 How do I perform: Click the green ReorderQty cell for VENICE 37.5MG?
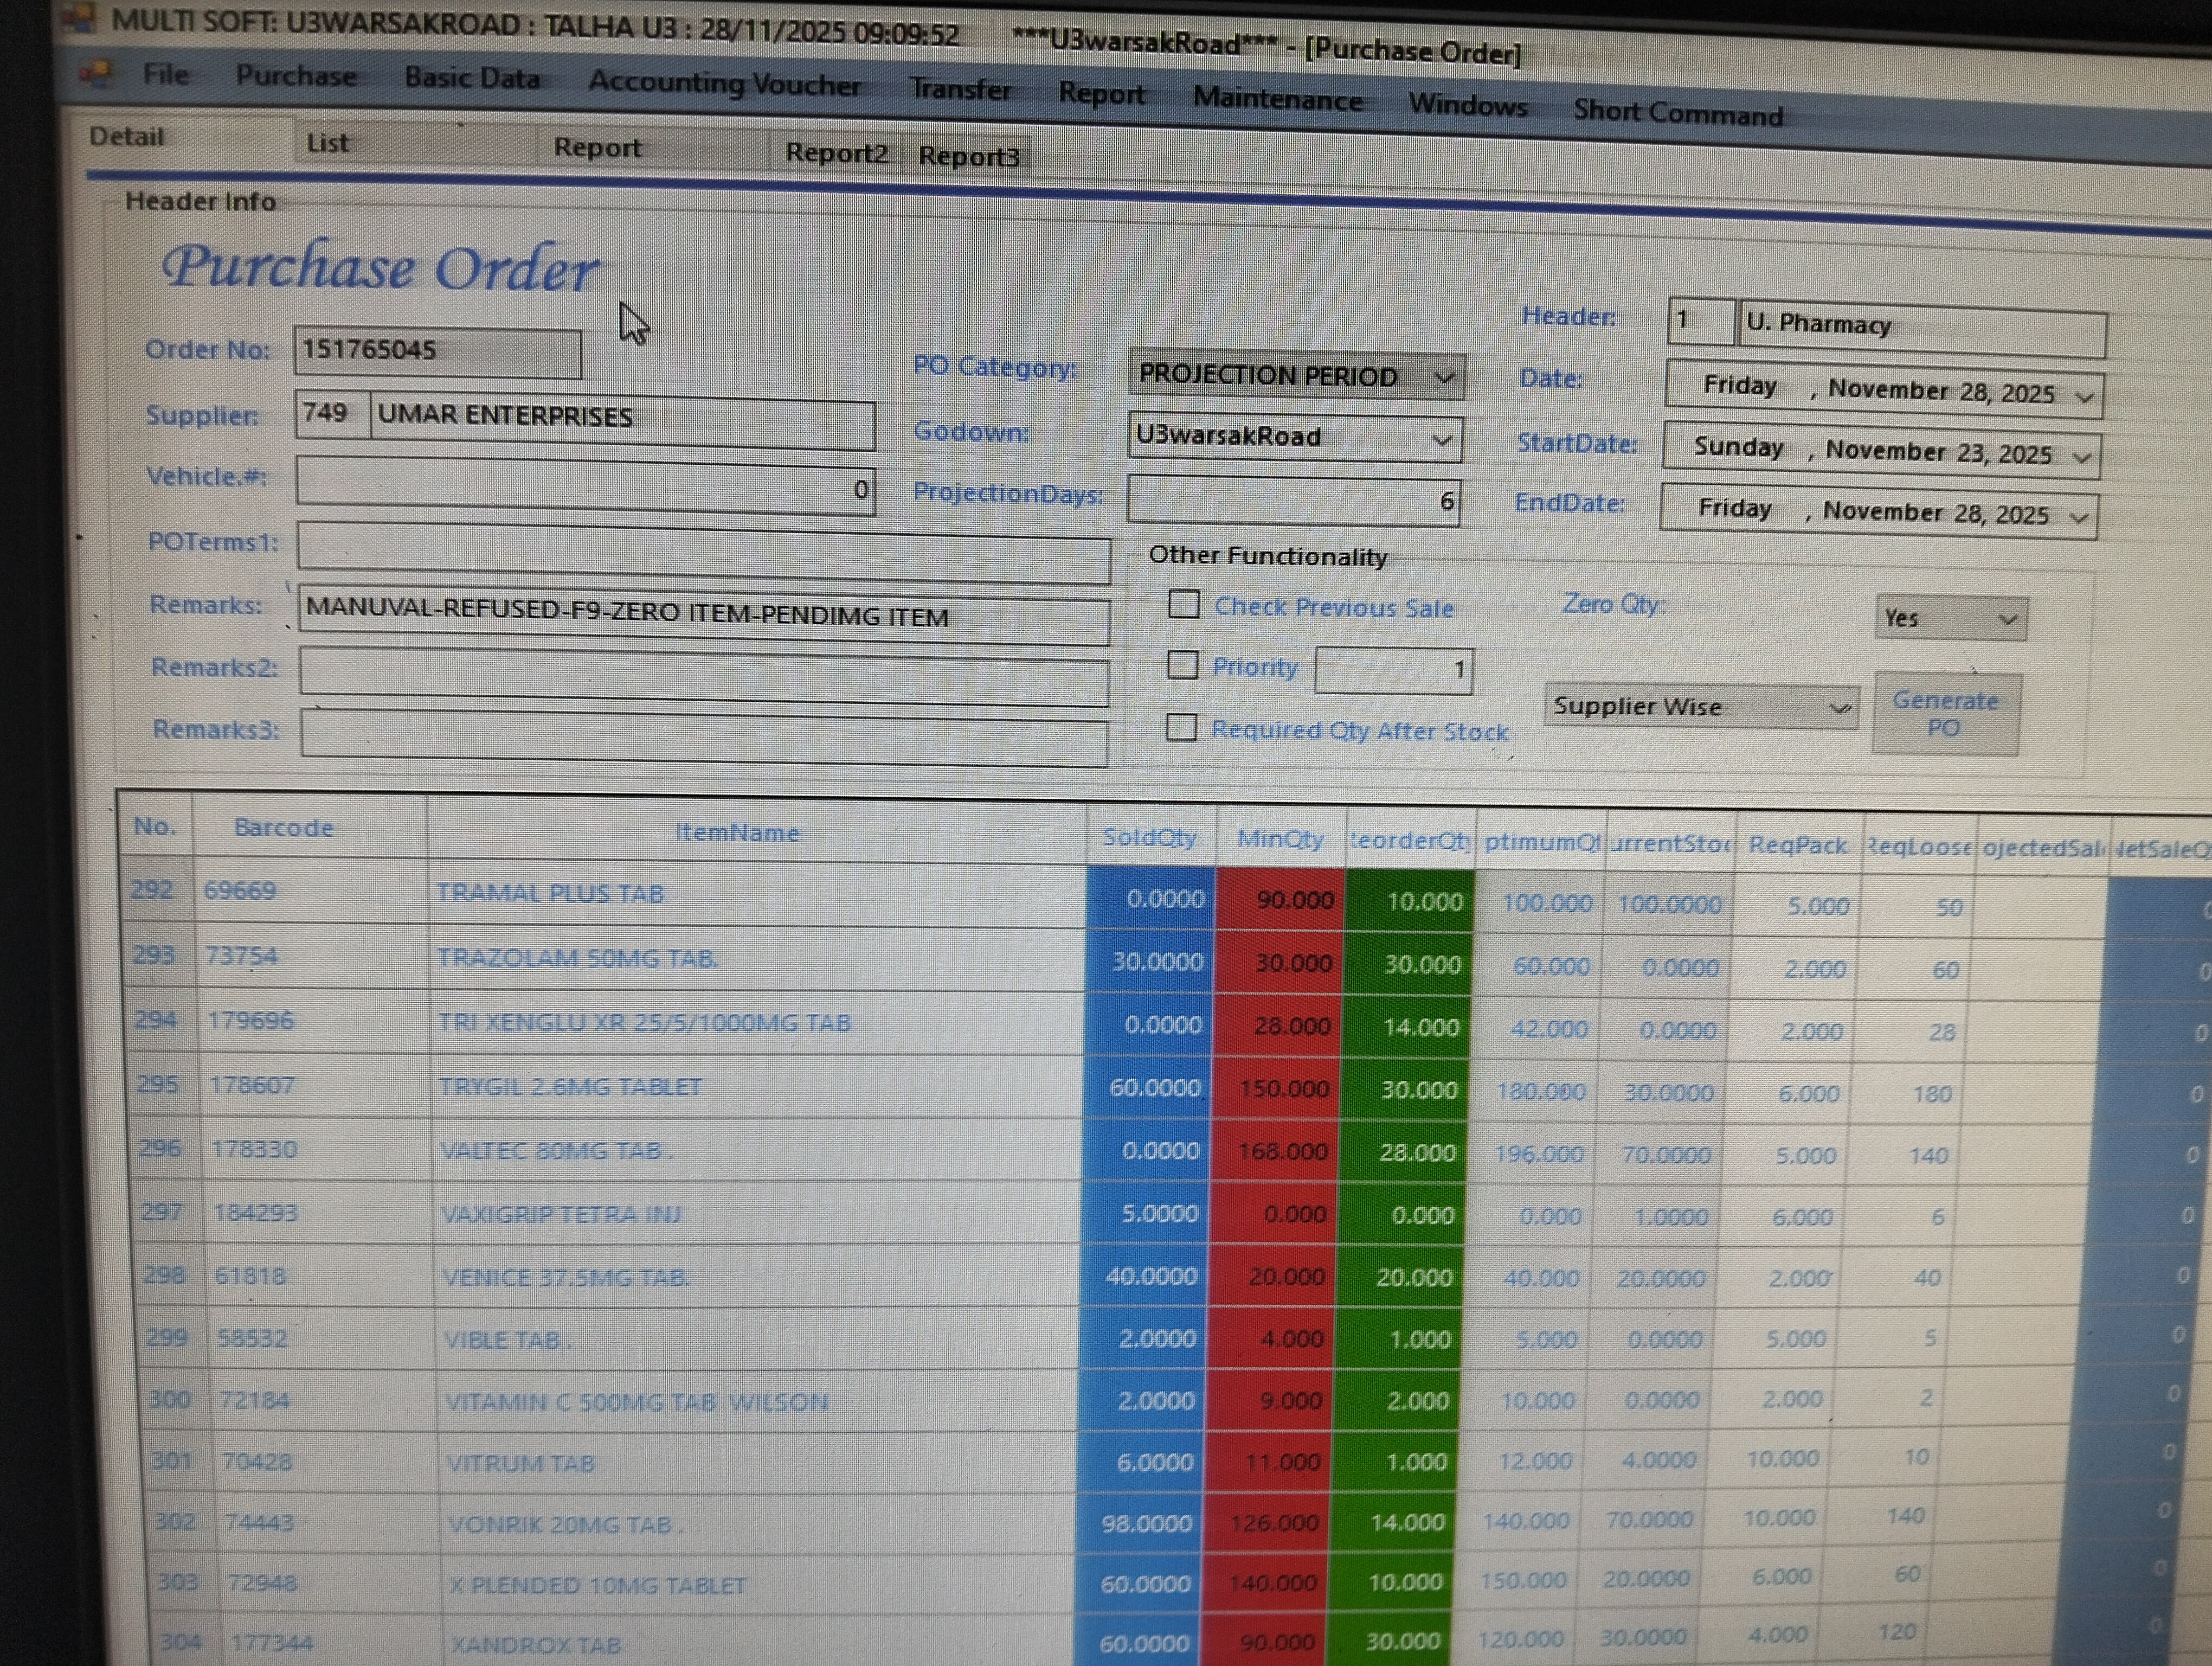[1407, 1277]
